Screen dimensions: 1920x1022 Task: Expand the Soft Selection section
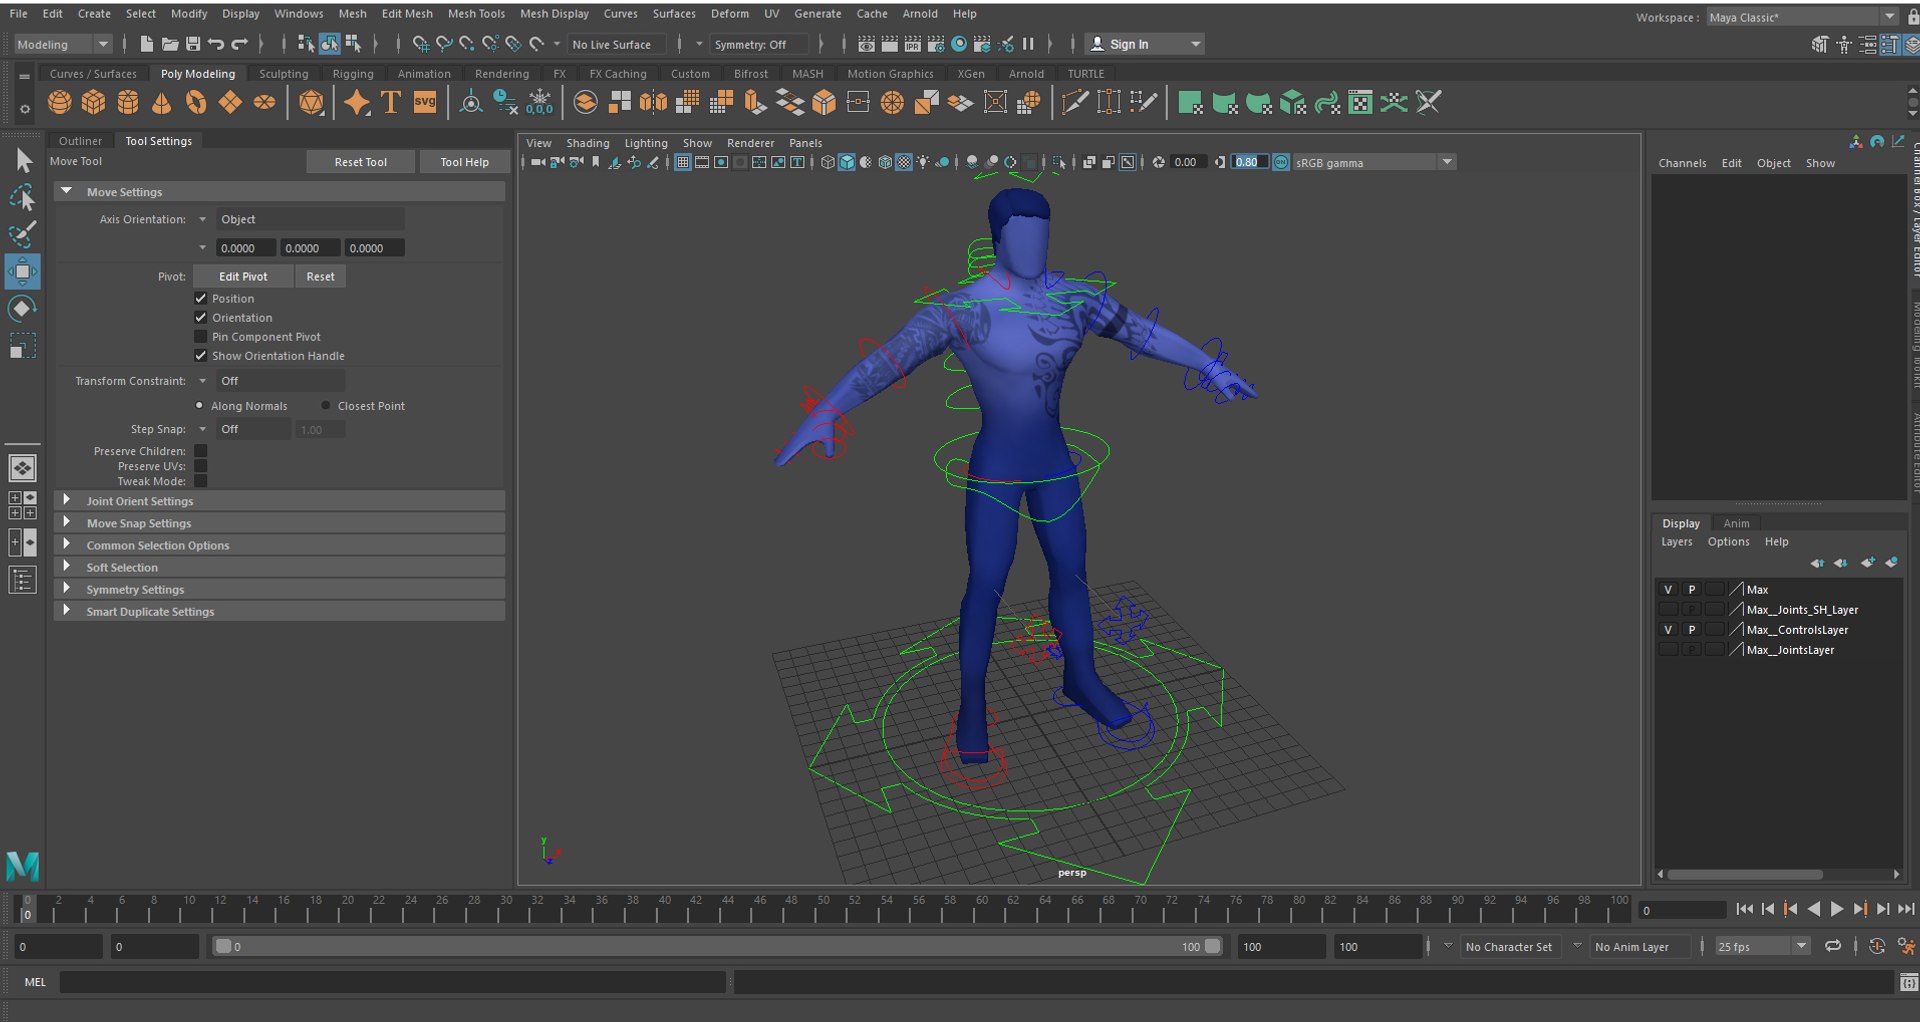coord(67,566)
